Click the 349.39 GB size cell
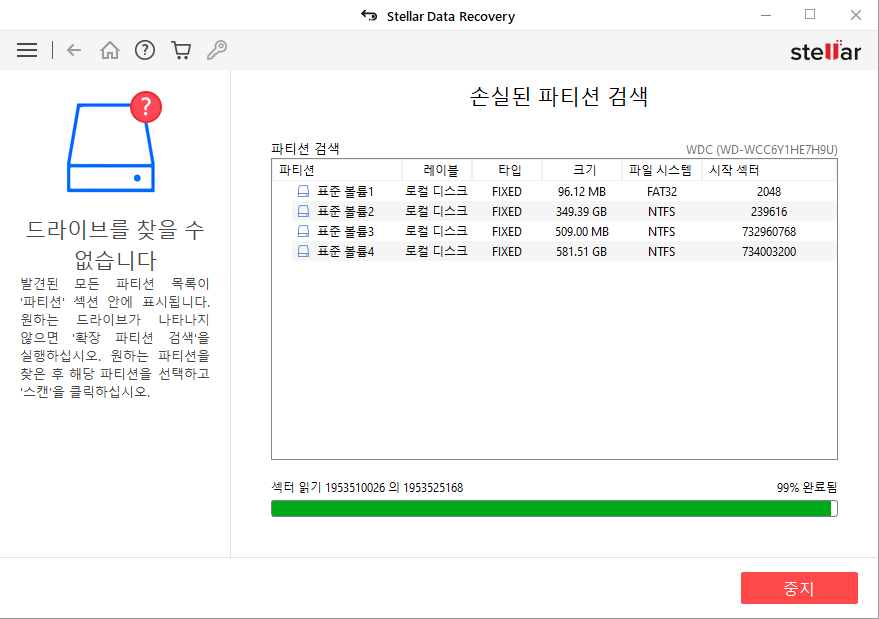The height and width of the screenshot is (619, 879). (x=581, y=212)
